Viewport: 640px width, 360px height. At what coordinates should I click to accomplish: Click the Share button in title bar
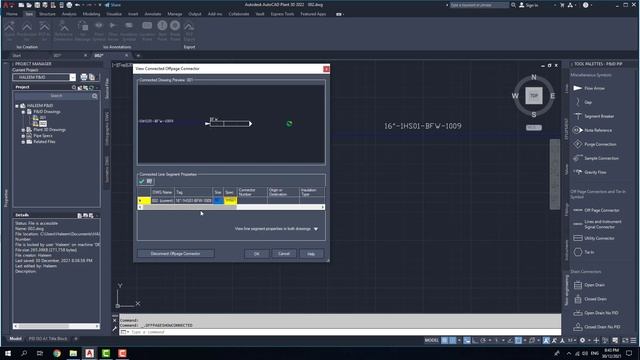click(x=113, y=5)
